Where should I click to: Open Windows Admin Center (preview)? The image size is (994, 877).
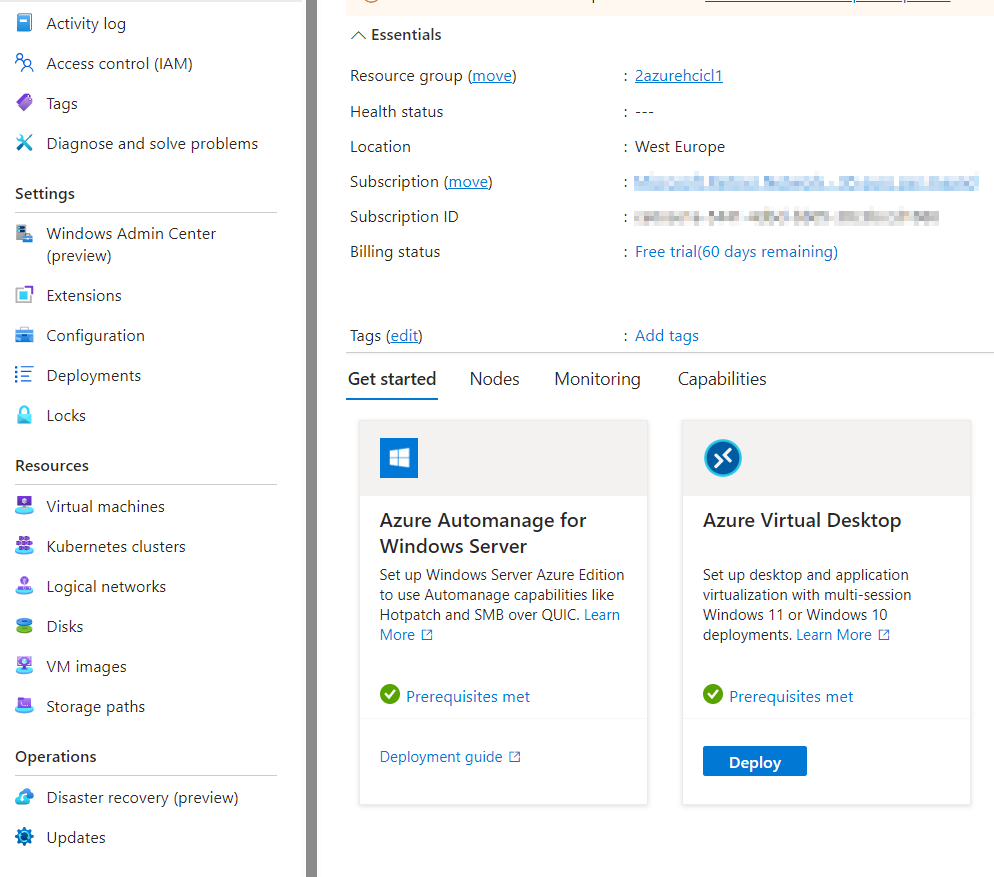pyautogui.click(x=131, y=245)
